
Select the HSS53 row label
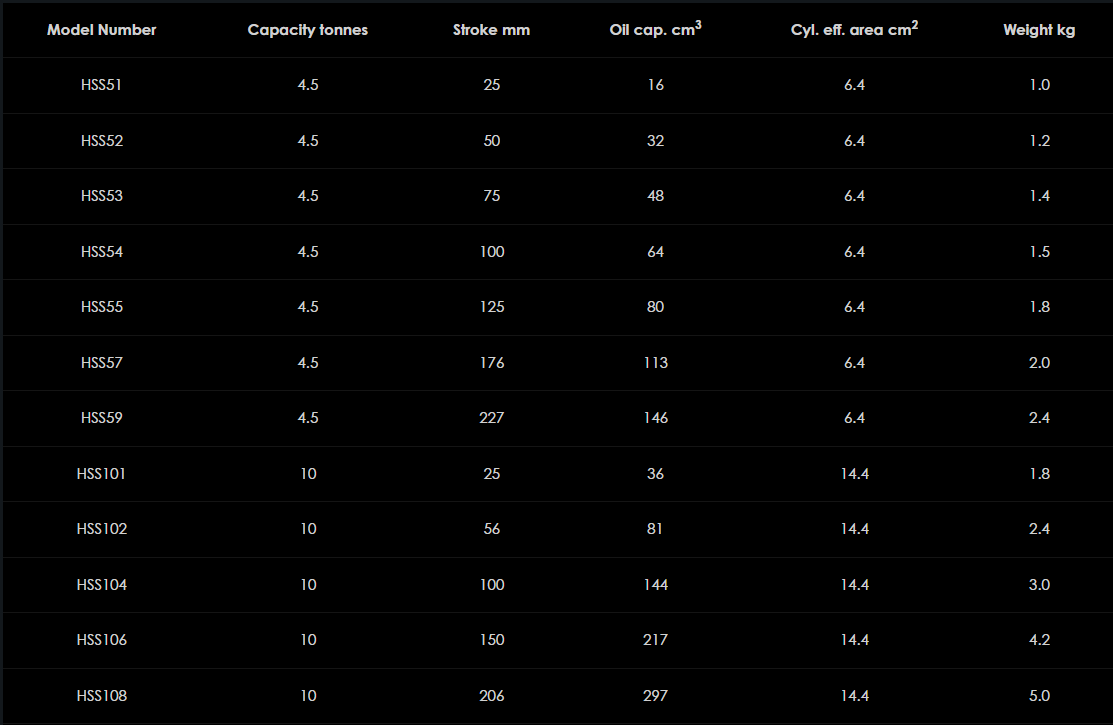point(102,196)
